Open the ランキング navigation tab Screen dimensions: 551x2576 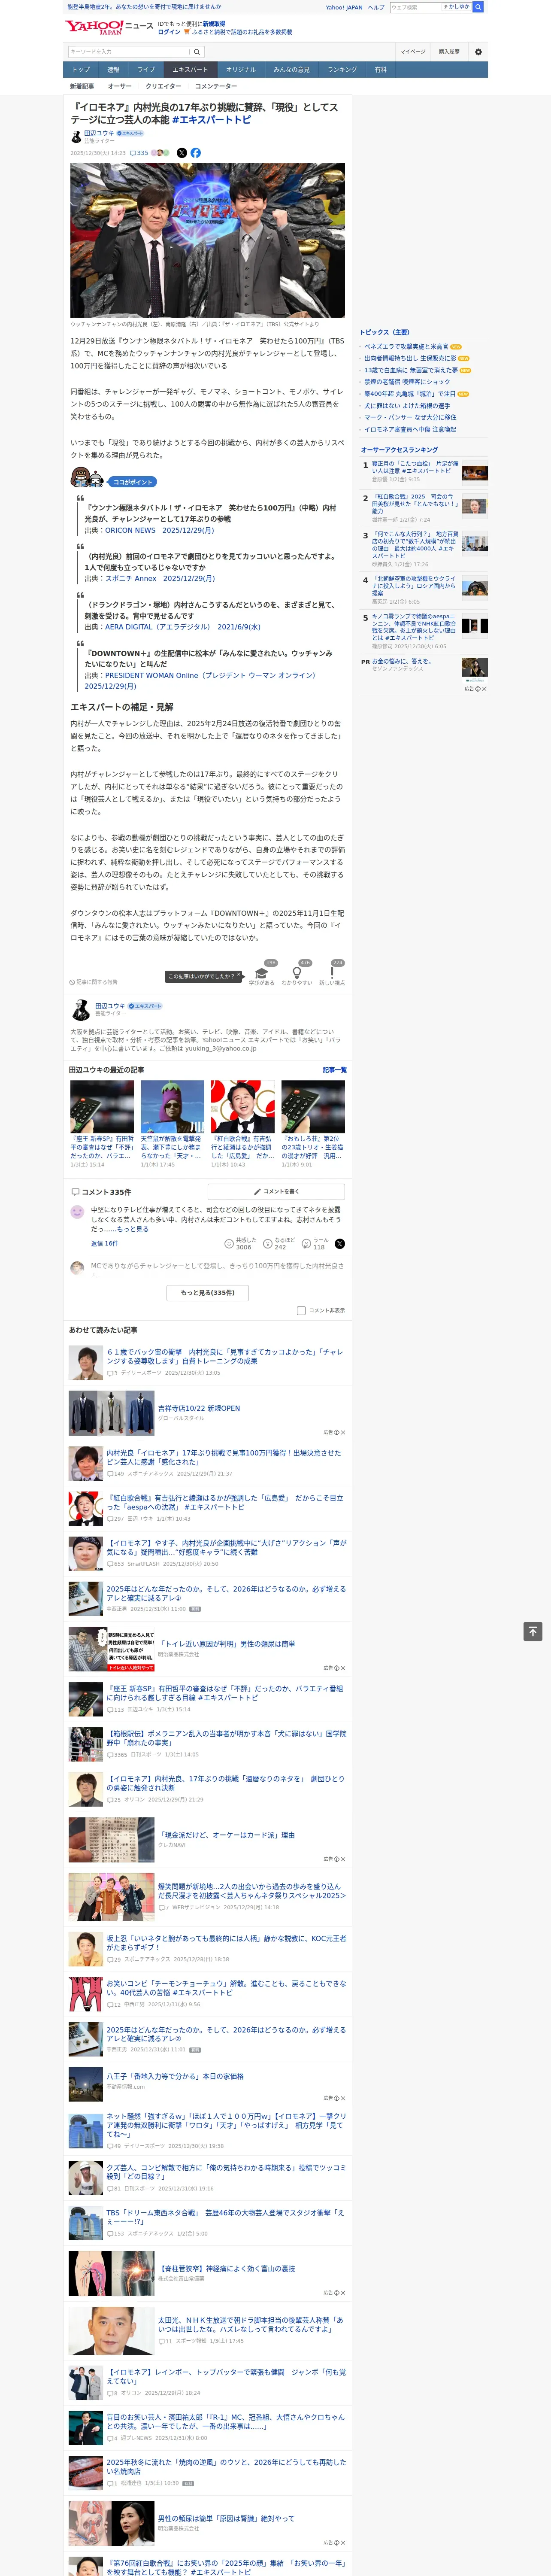pyautogui.click(x=342, y=70)
